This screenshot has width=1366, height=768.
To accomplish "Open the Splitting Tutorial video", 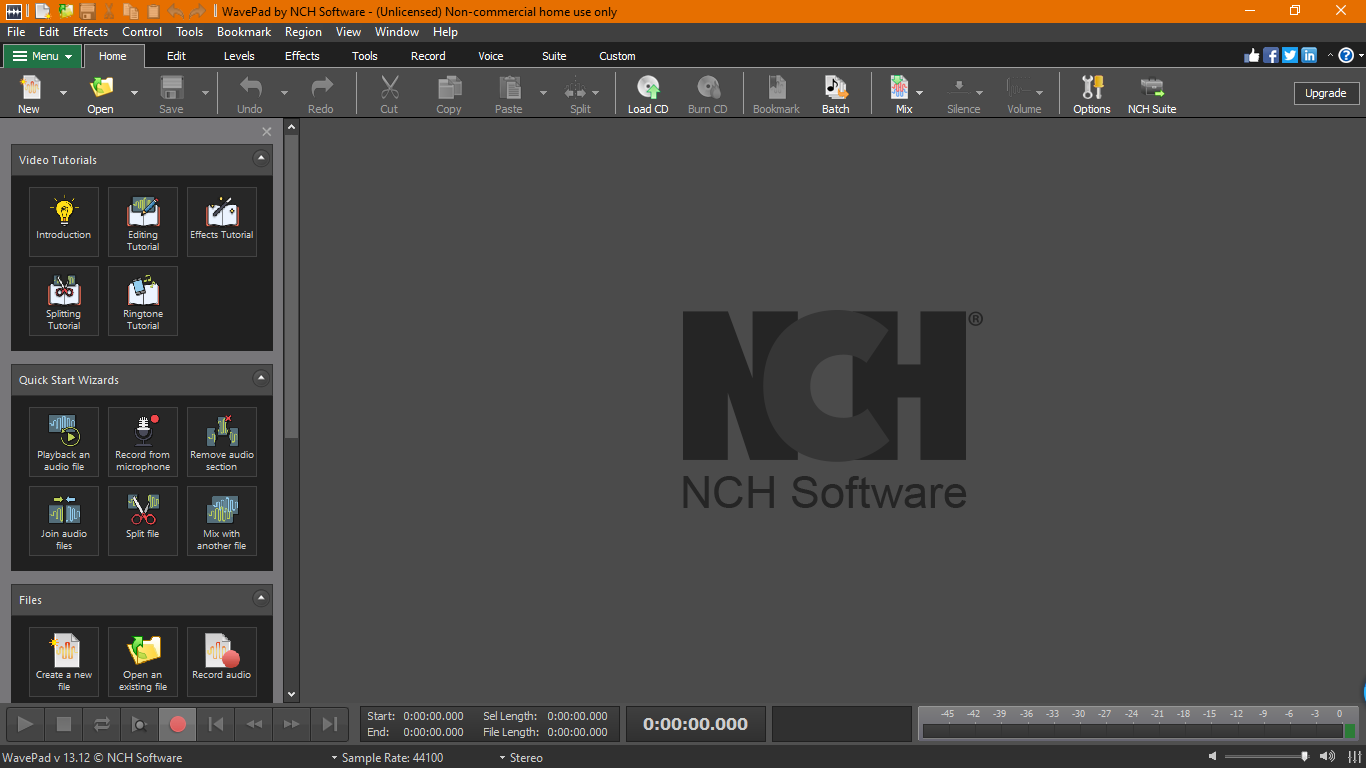I will tap(64, 301).
